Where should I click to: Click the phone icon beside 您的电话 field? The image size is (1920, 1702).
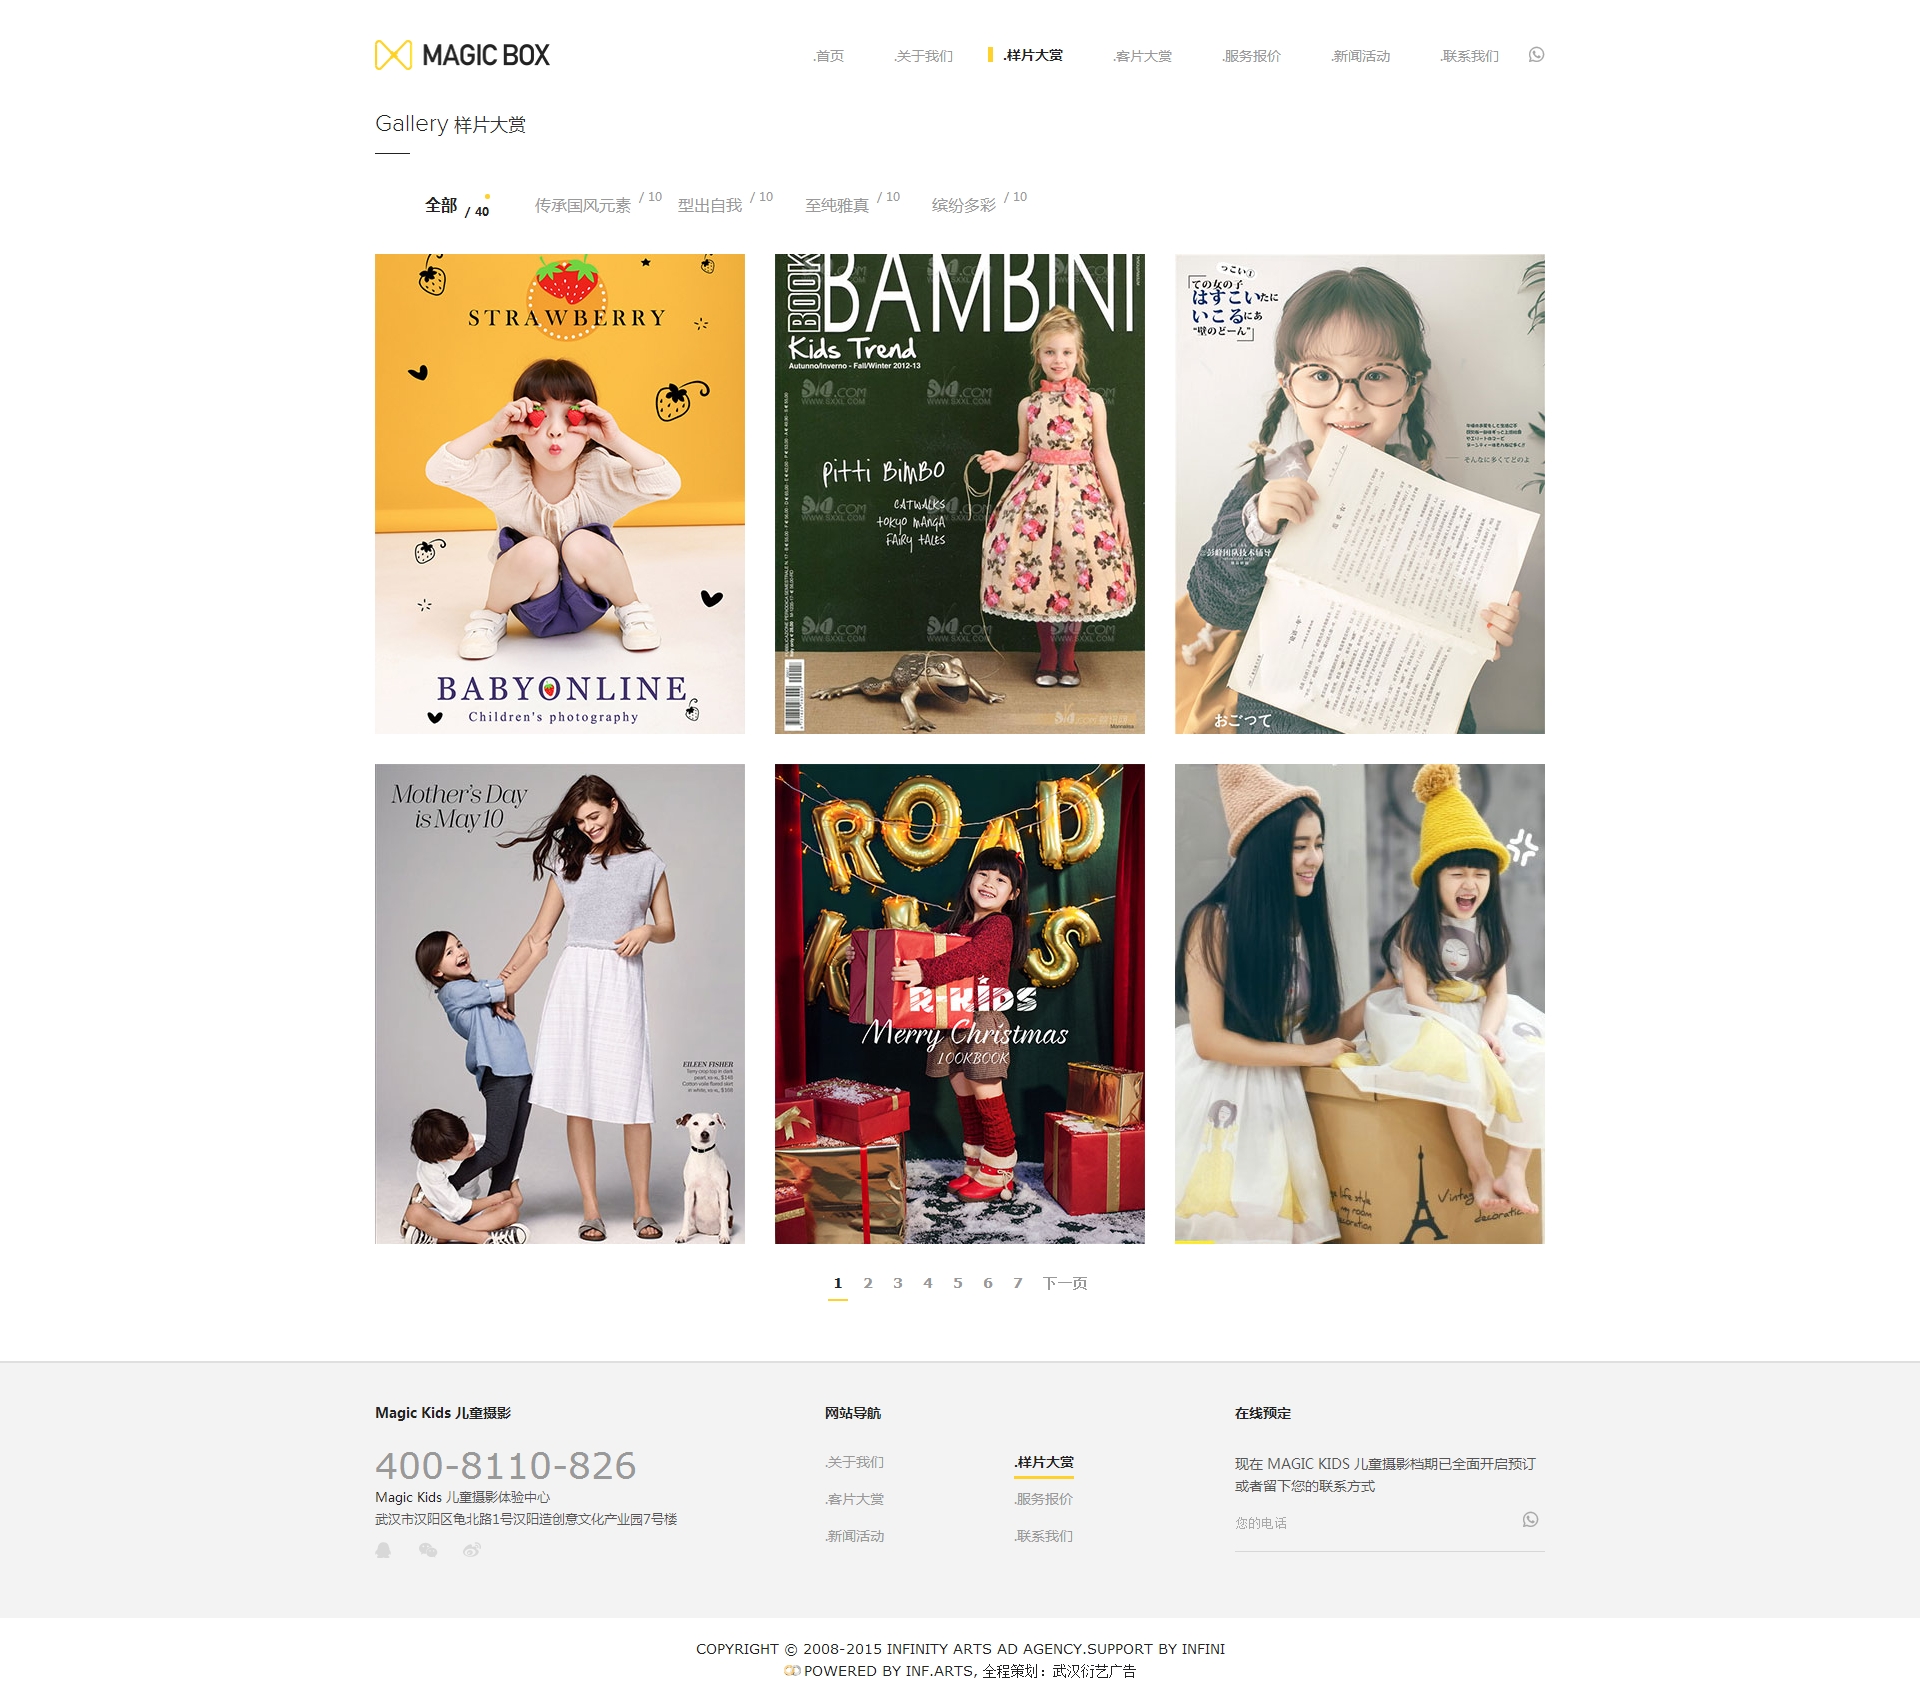coord(1530,1520)
